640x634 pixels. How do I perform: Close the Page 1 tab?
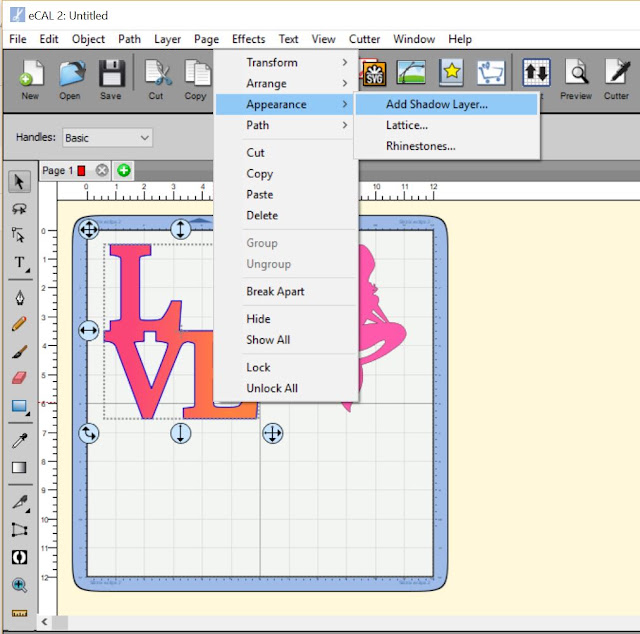click(x=102, y=170)
